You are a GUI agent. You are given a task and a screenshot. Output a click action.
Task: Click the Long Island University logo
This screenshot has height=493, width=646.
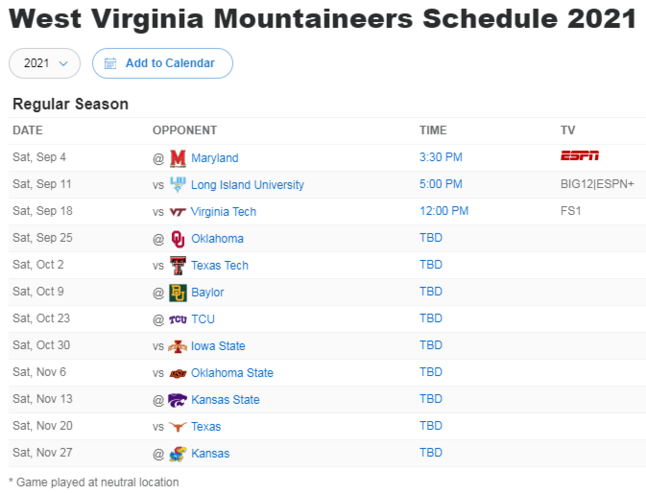(178, 185)
